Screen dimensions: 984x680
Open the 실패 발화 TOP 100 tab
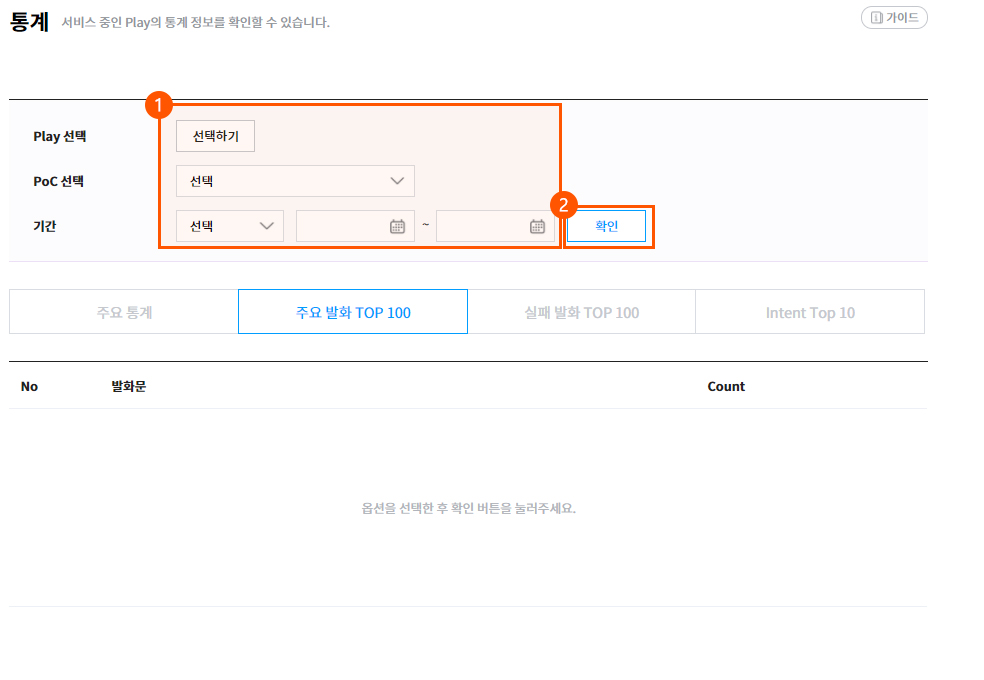tap(581, 312)
